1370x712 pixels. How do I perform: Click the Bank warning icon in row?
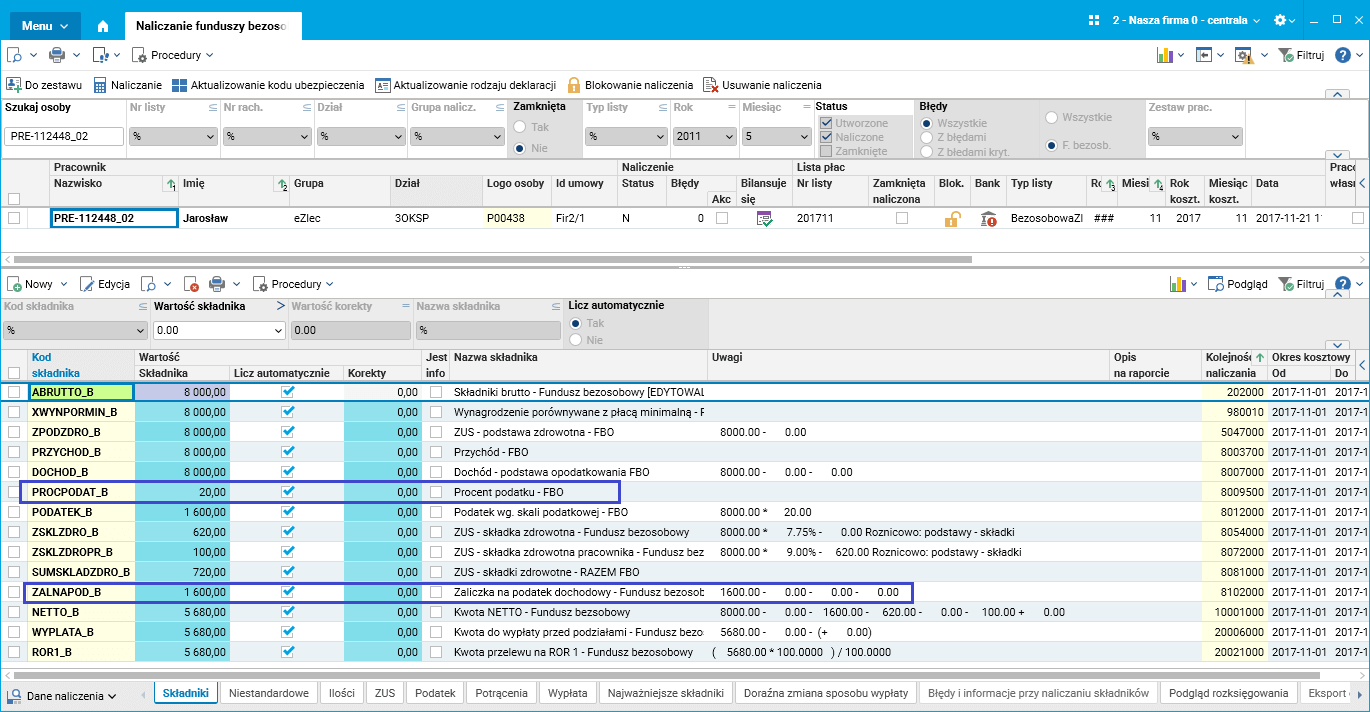pos(988,218)
